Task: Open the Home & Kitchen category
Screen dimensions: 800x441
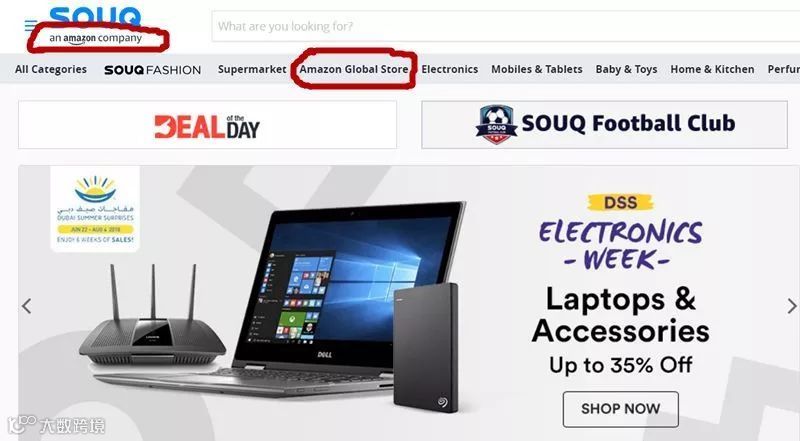Action: coord(712,69)
